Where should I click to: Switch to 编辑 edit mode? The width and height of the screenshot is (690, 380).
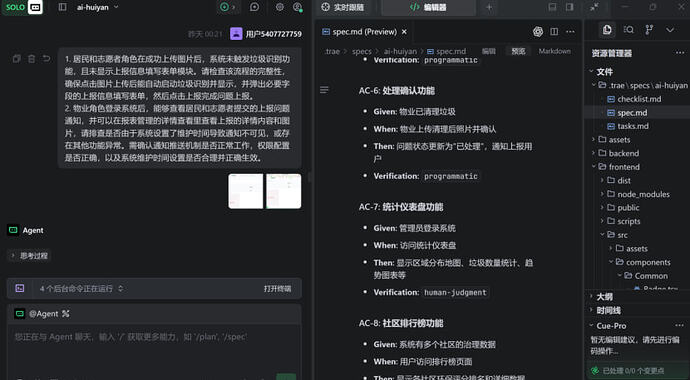pos(488,51)
